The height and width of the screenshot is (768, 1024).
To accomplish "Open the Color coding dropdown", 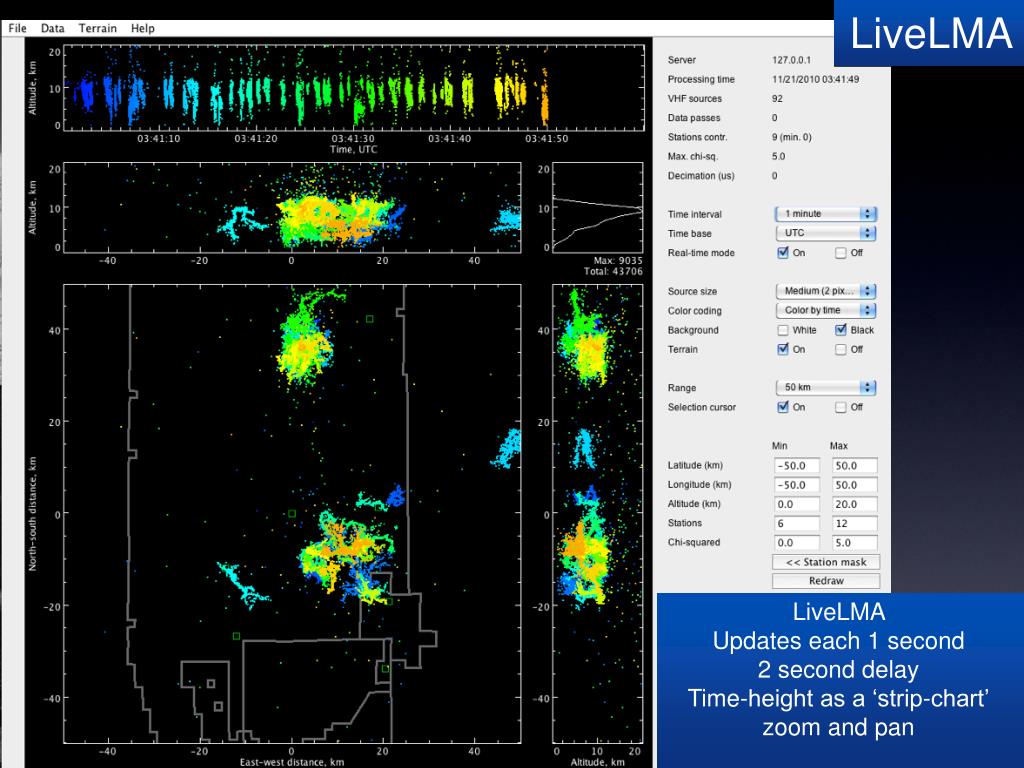I will tap(825, 310).
